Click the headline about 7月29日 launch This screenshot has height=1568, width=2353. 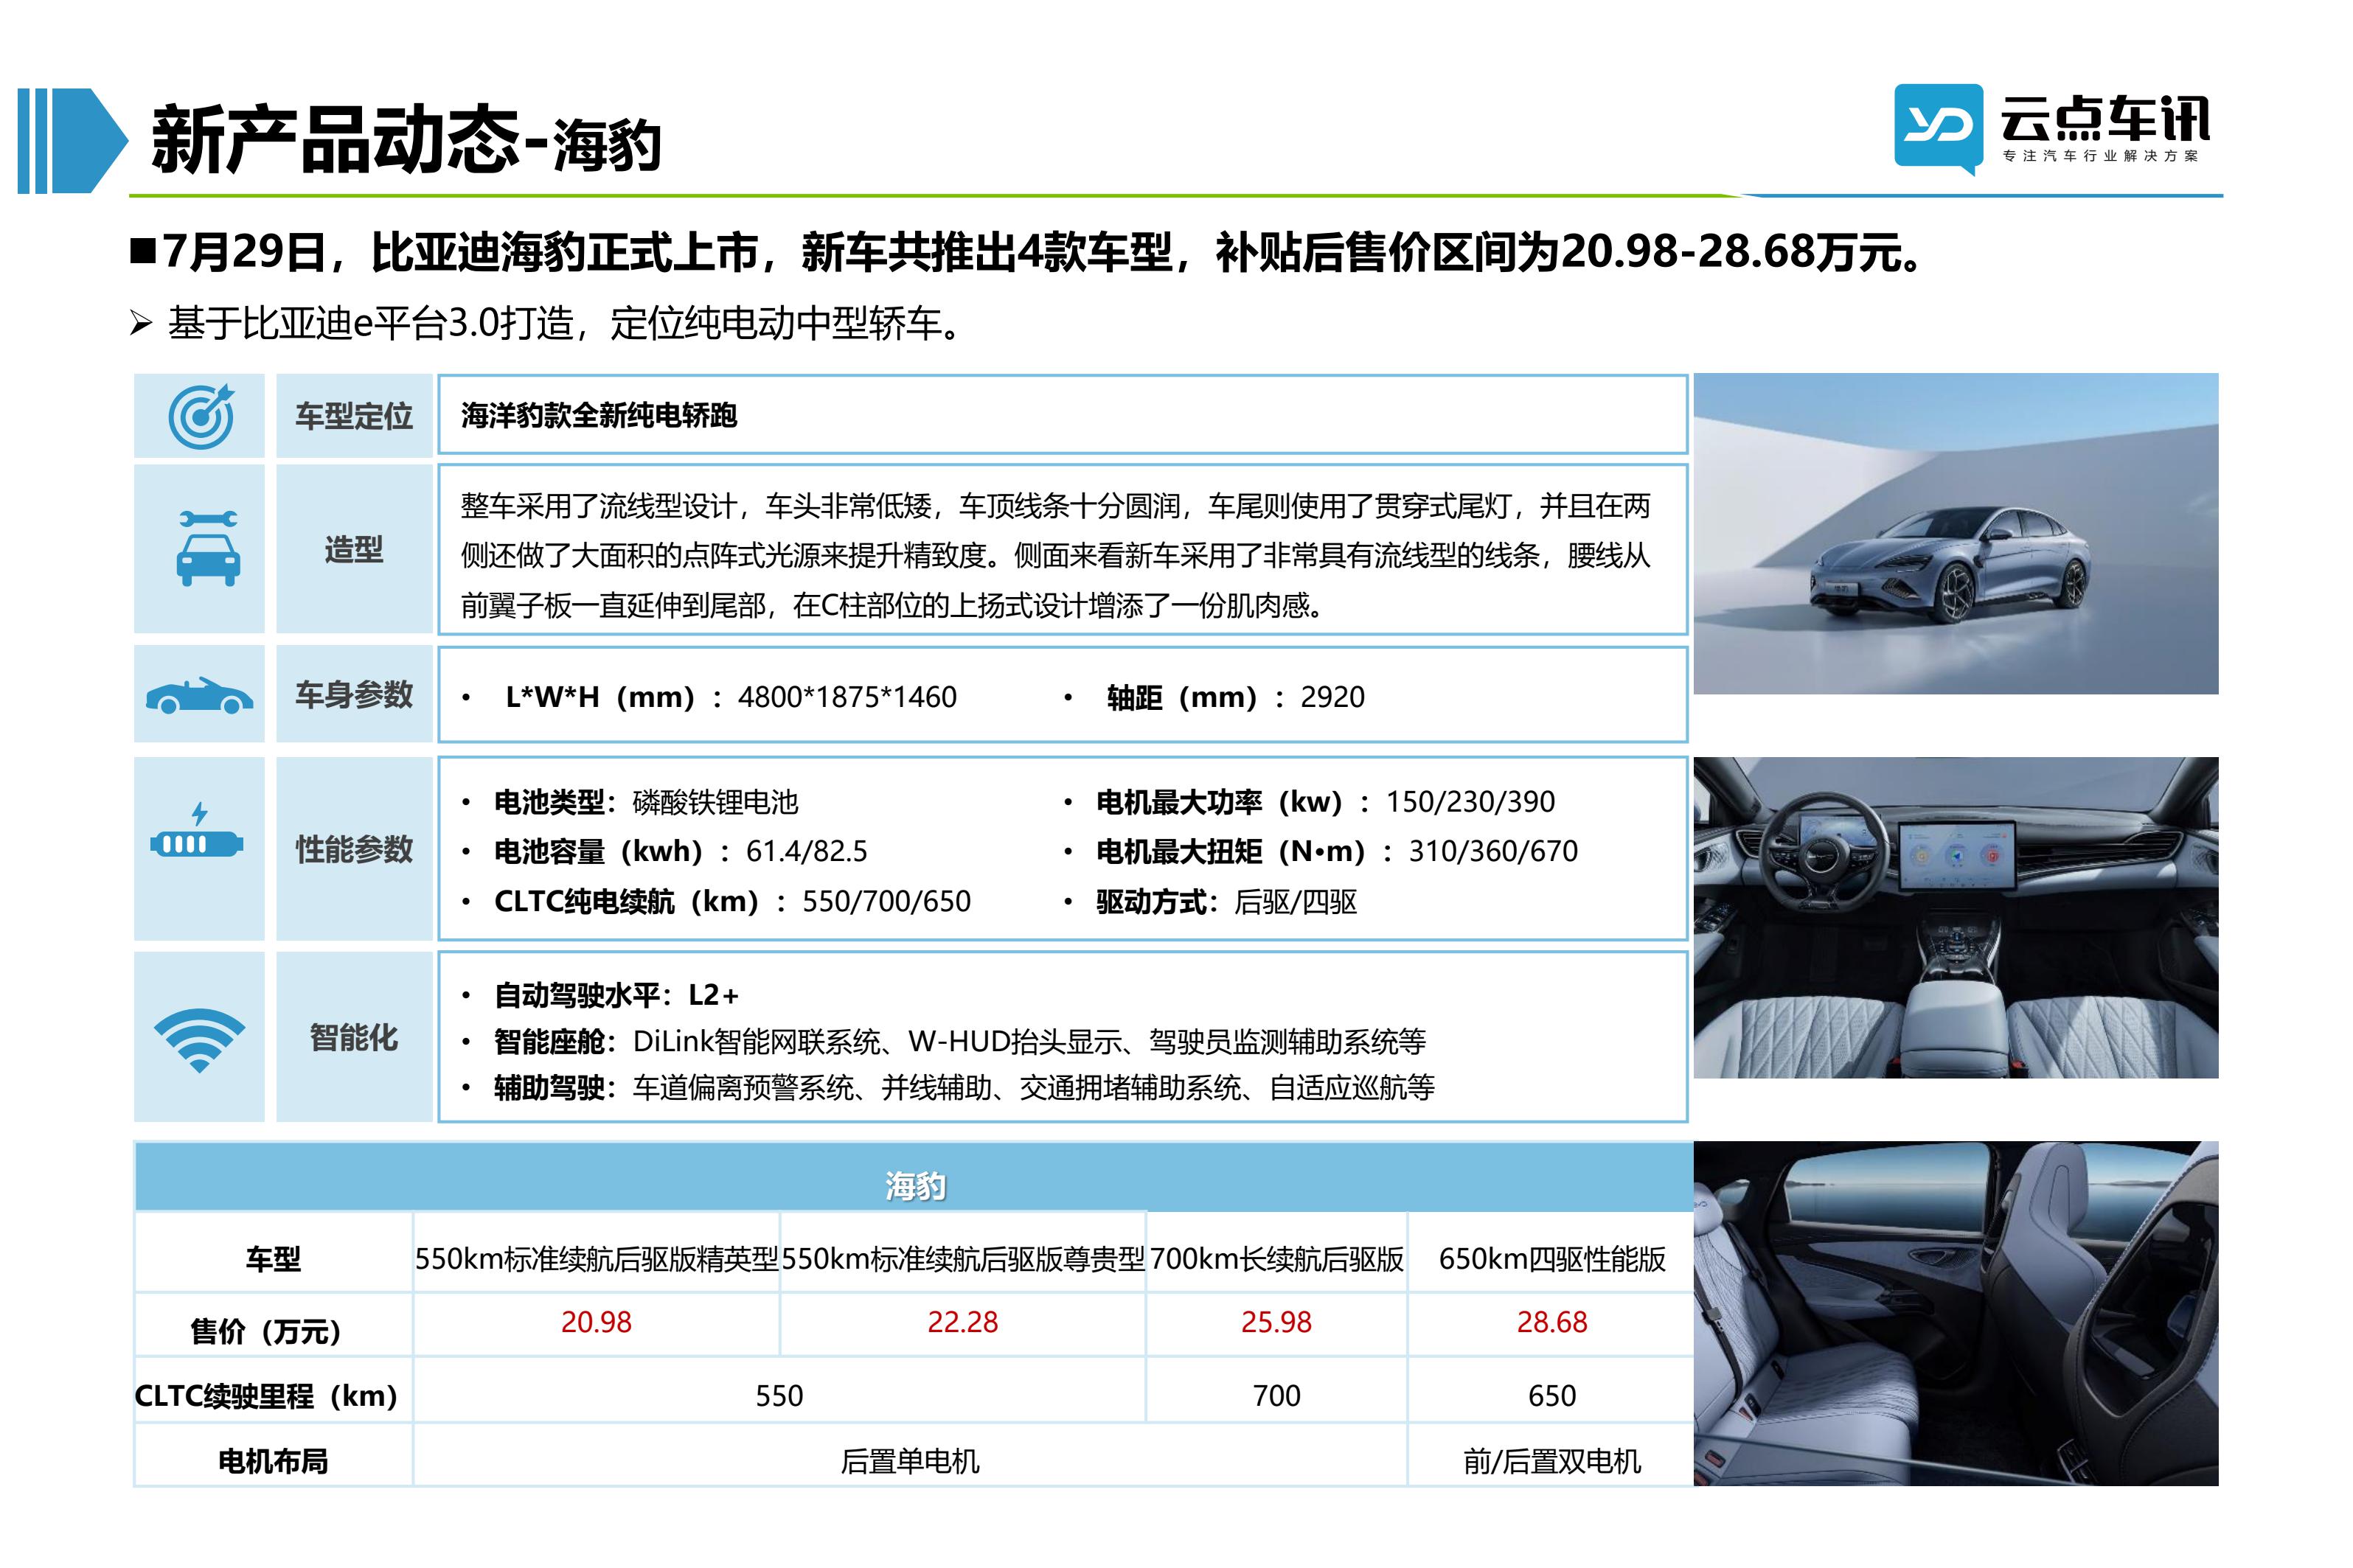coord(1027,252)
